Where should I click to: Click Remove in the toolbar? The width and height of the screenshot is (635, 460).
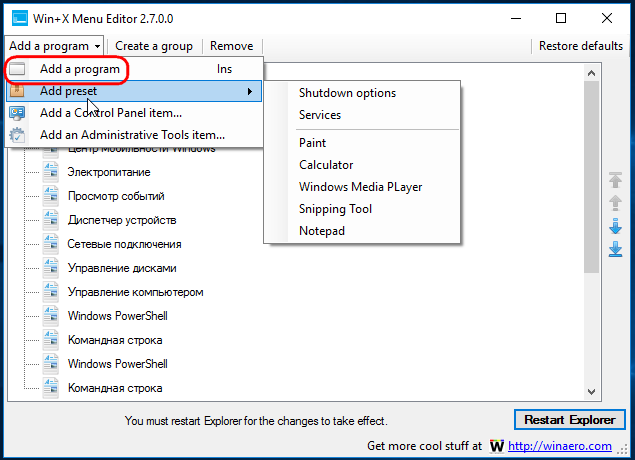click(x=232, y=46)
